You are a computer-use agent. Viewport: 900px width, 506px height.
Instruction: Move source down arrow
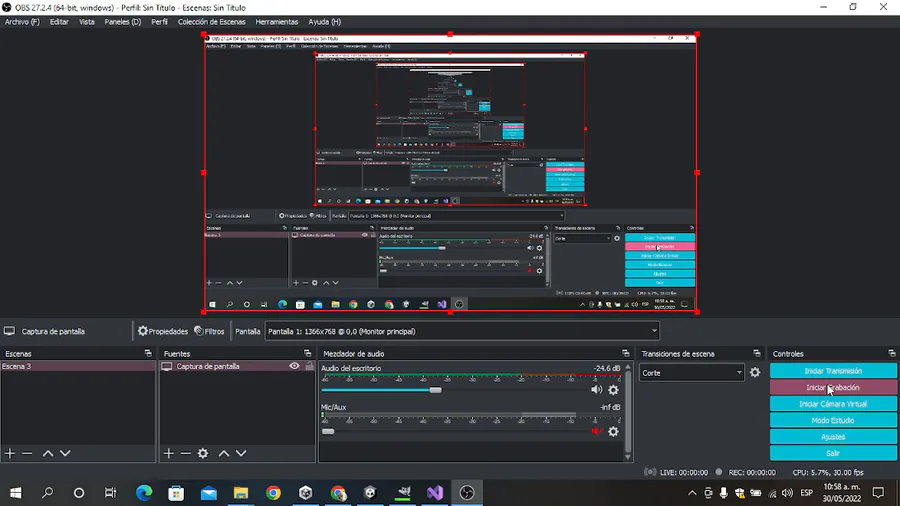241,453
